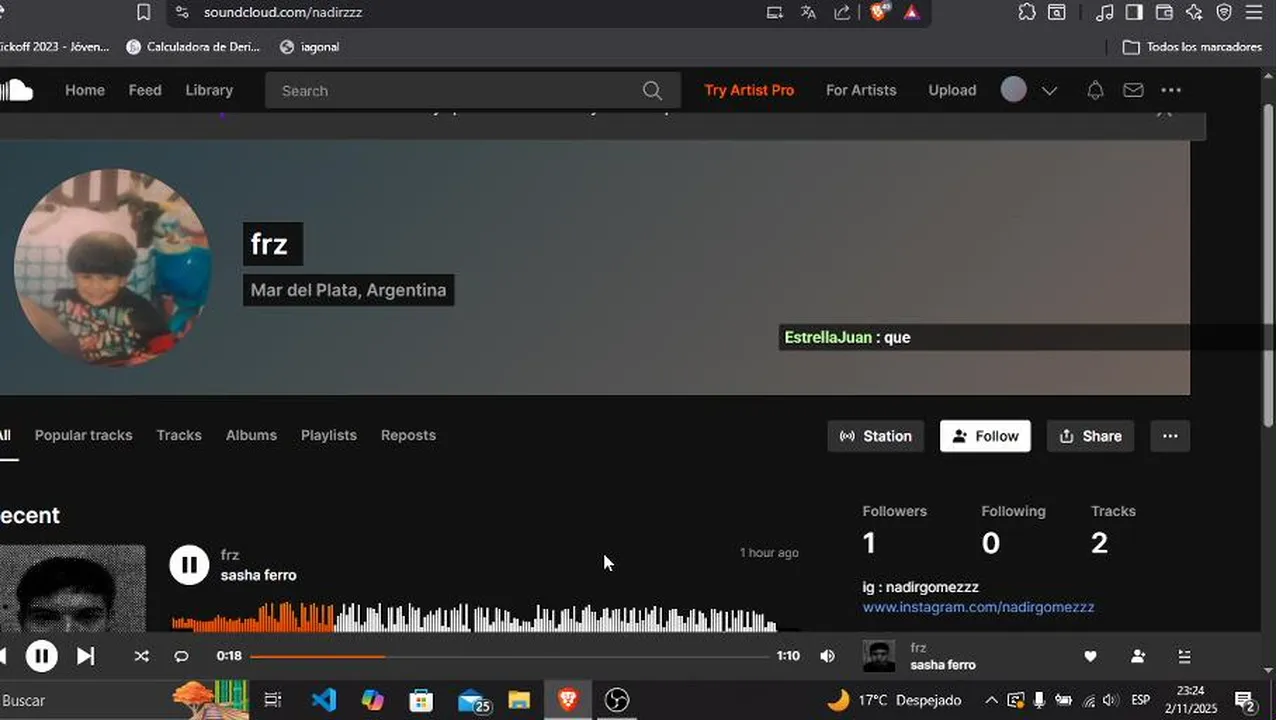This screenshot has height=720, width=1276.
Task: Show hidden system tray icons
Action: click(991, 700)
